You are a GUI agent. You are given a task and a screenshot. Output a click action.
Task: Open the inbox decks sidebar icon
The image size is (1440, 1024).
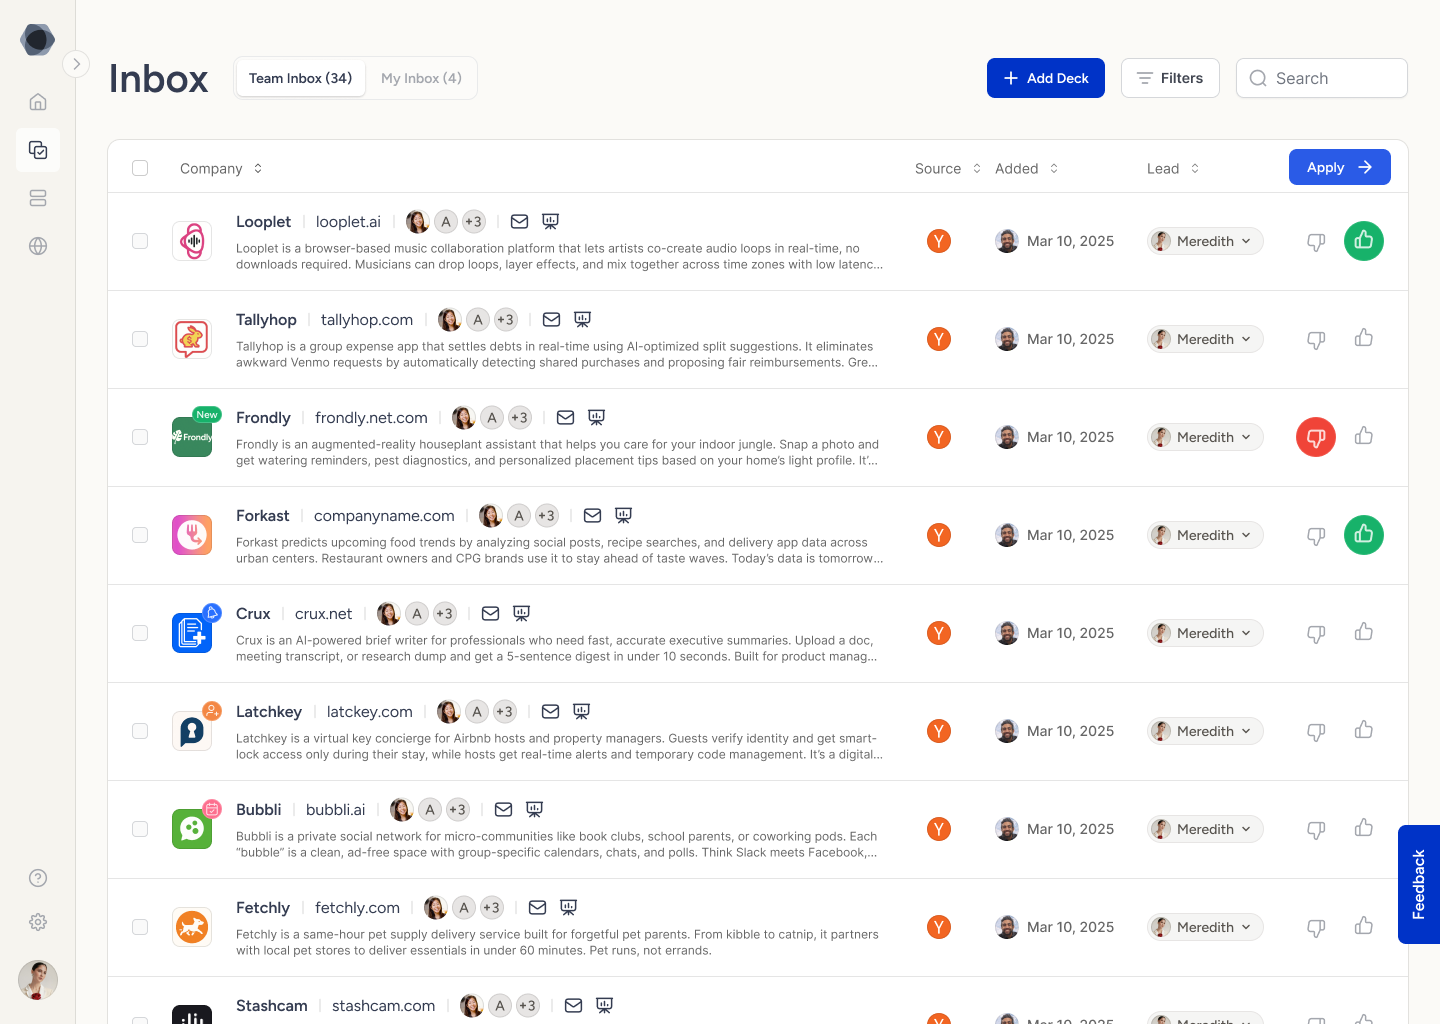pos(38,150)
